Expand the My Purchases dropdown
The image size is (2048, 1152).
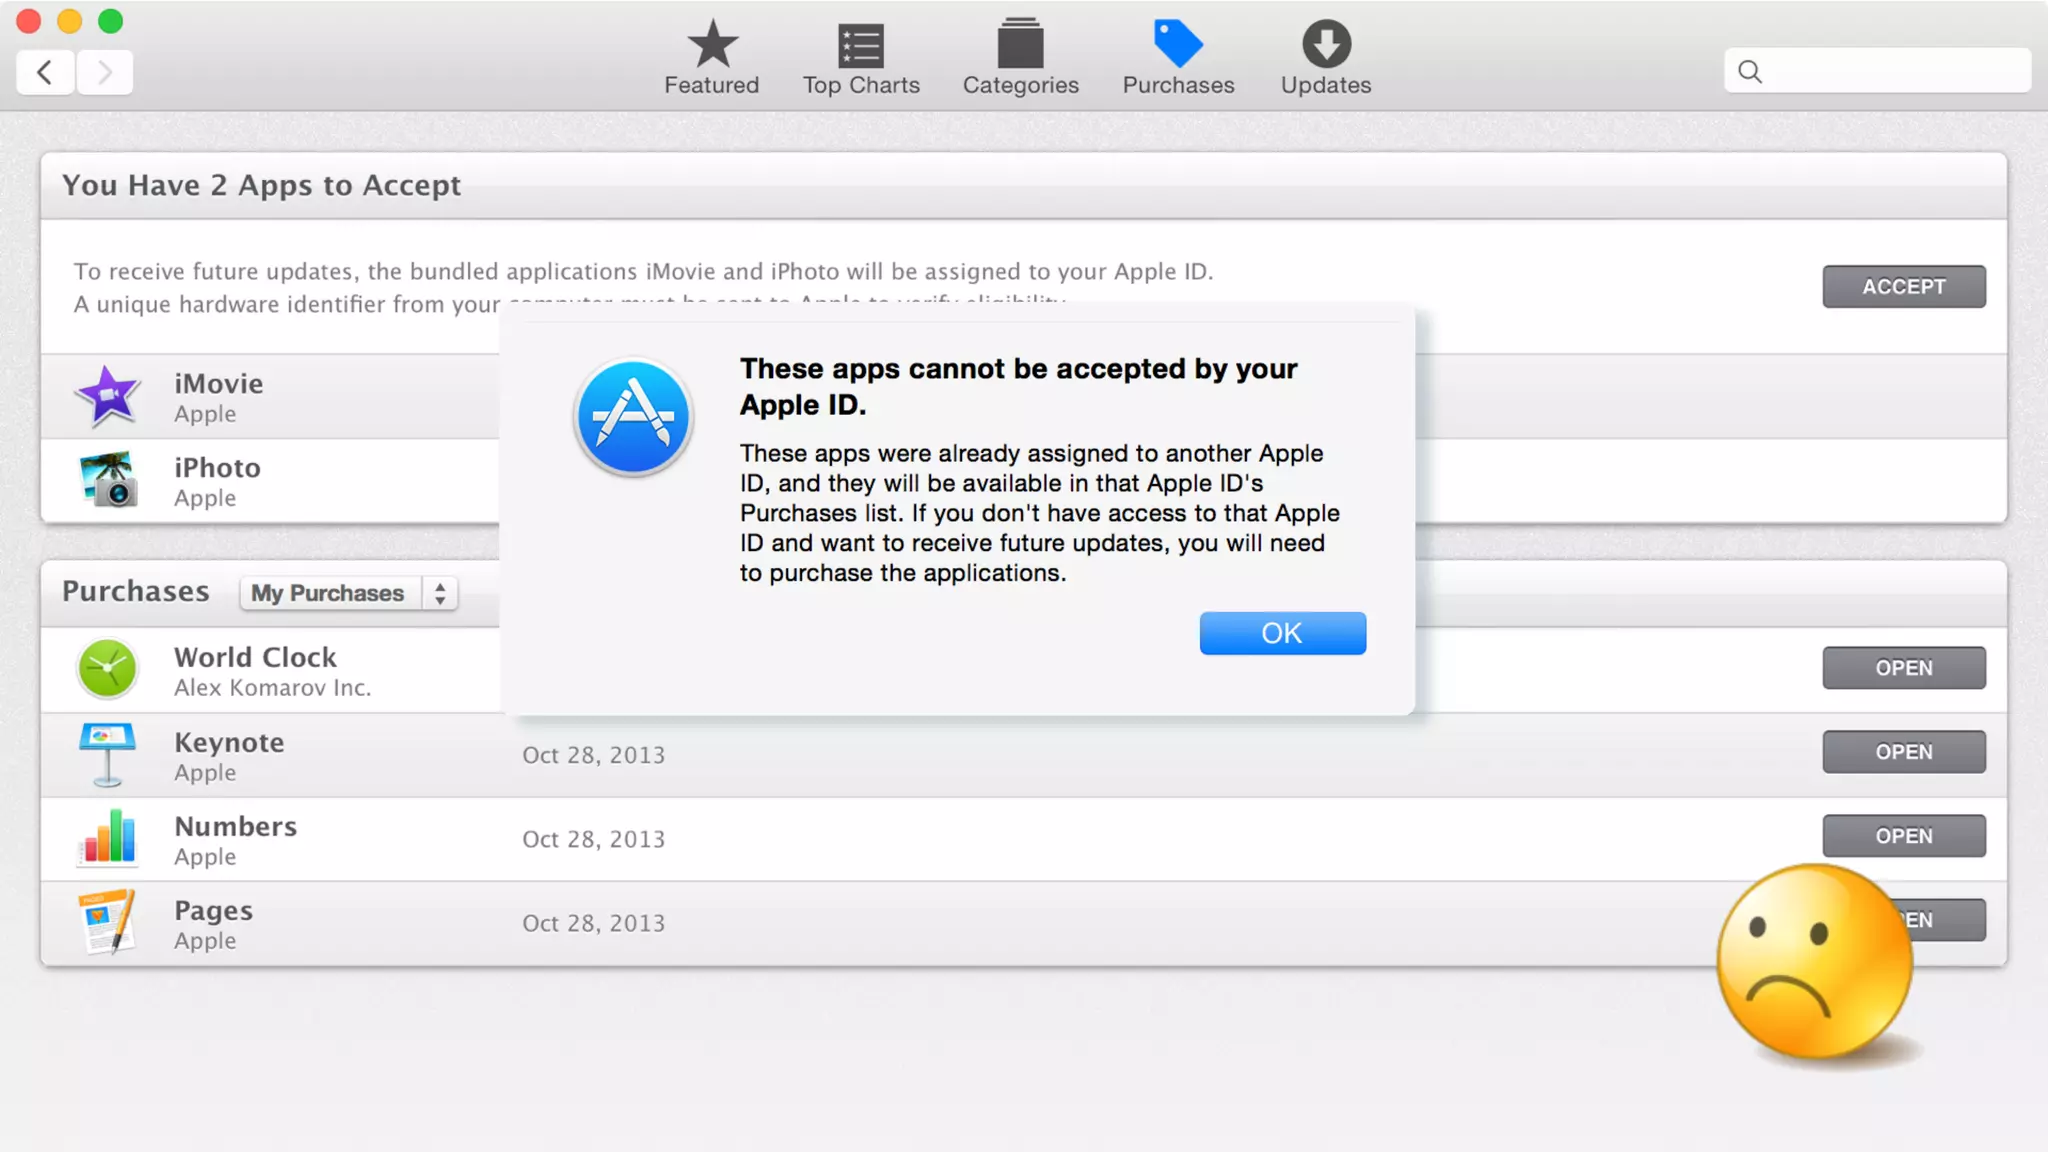click(x=349, y=593)
